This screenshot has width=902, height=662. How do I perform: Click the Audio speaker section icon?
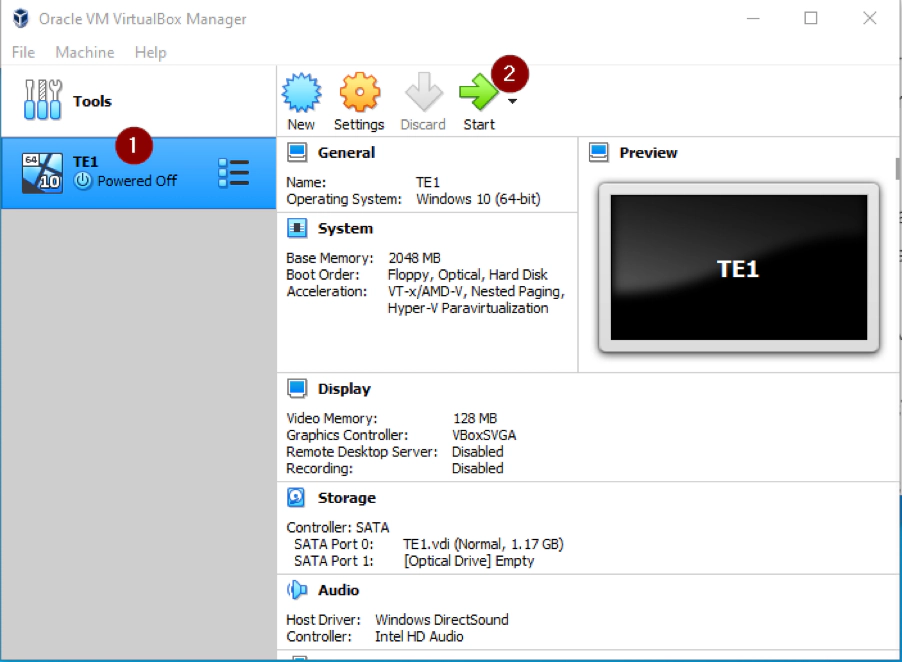point(297,590)
